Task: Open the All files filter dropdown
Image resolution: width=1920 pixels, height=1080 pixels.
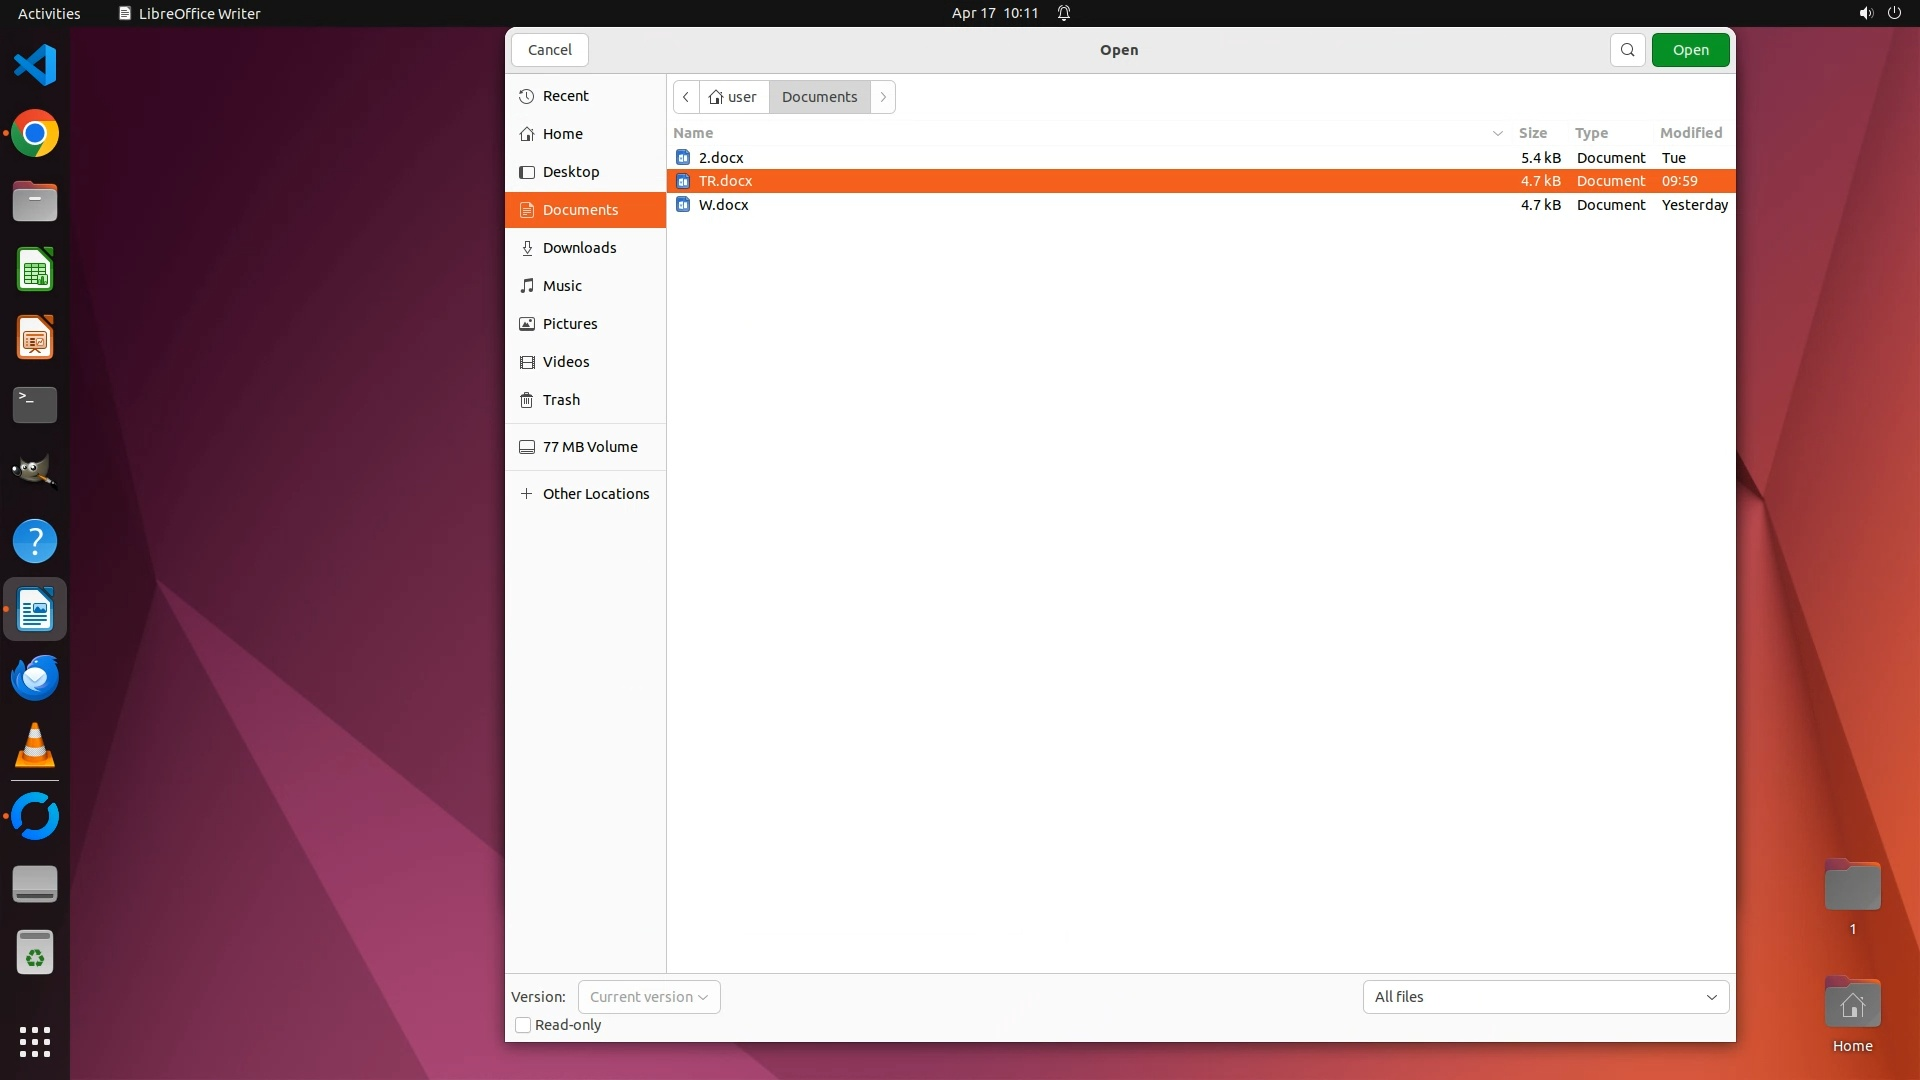Action: pos(1545,997)
